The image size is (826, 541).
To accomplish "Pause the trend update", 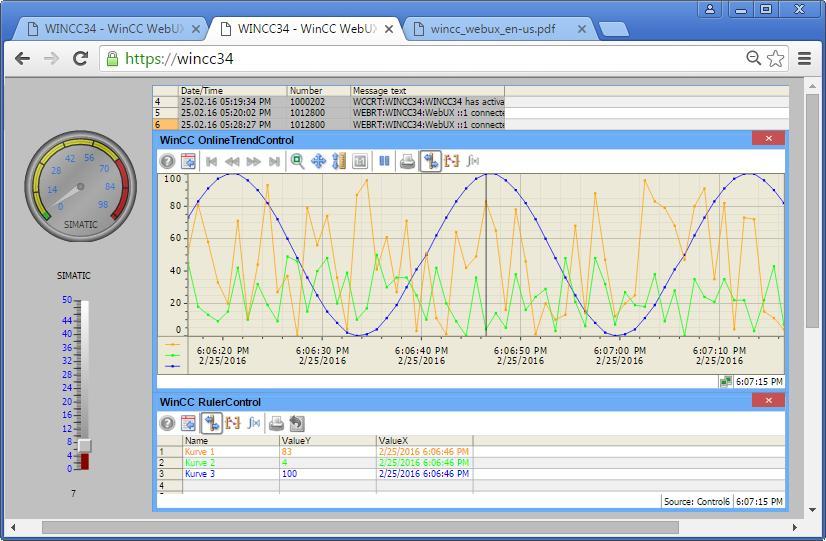I will 385,161.
